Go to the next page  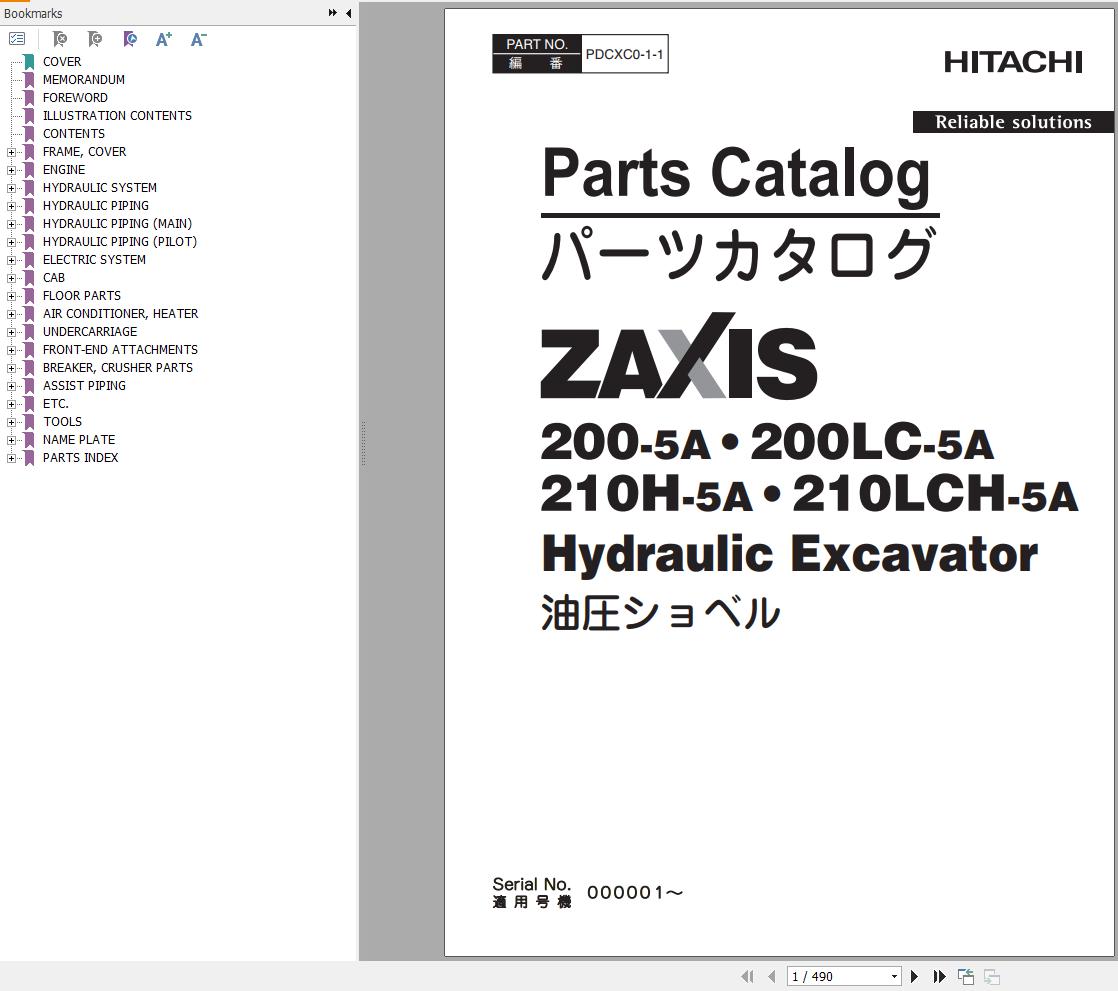[x=914, y=976]
